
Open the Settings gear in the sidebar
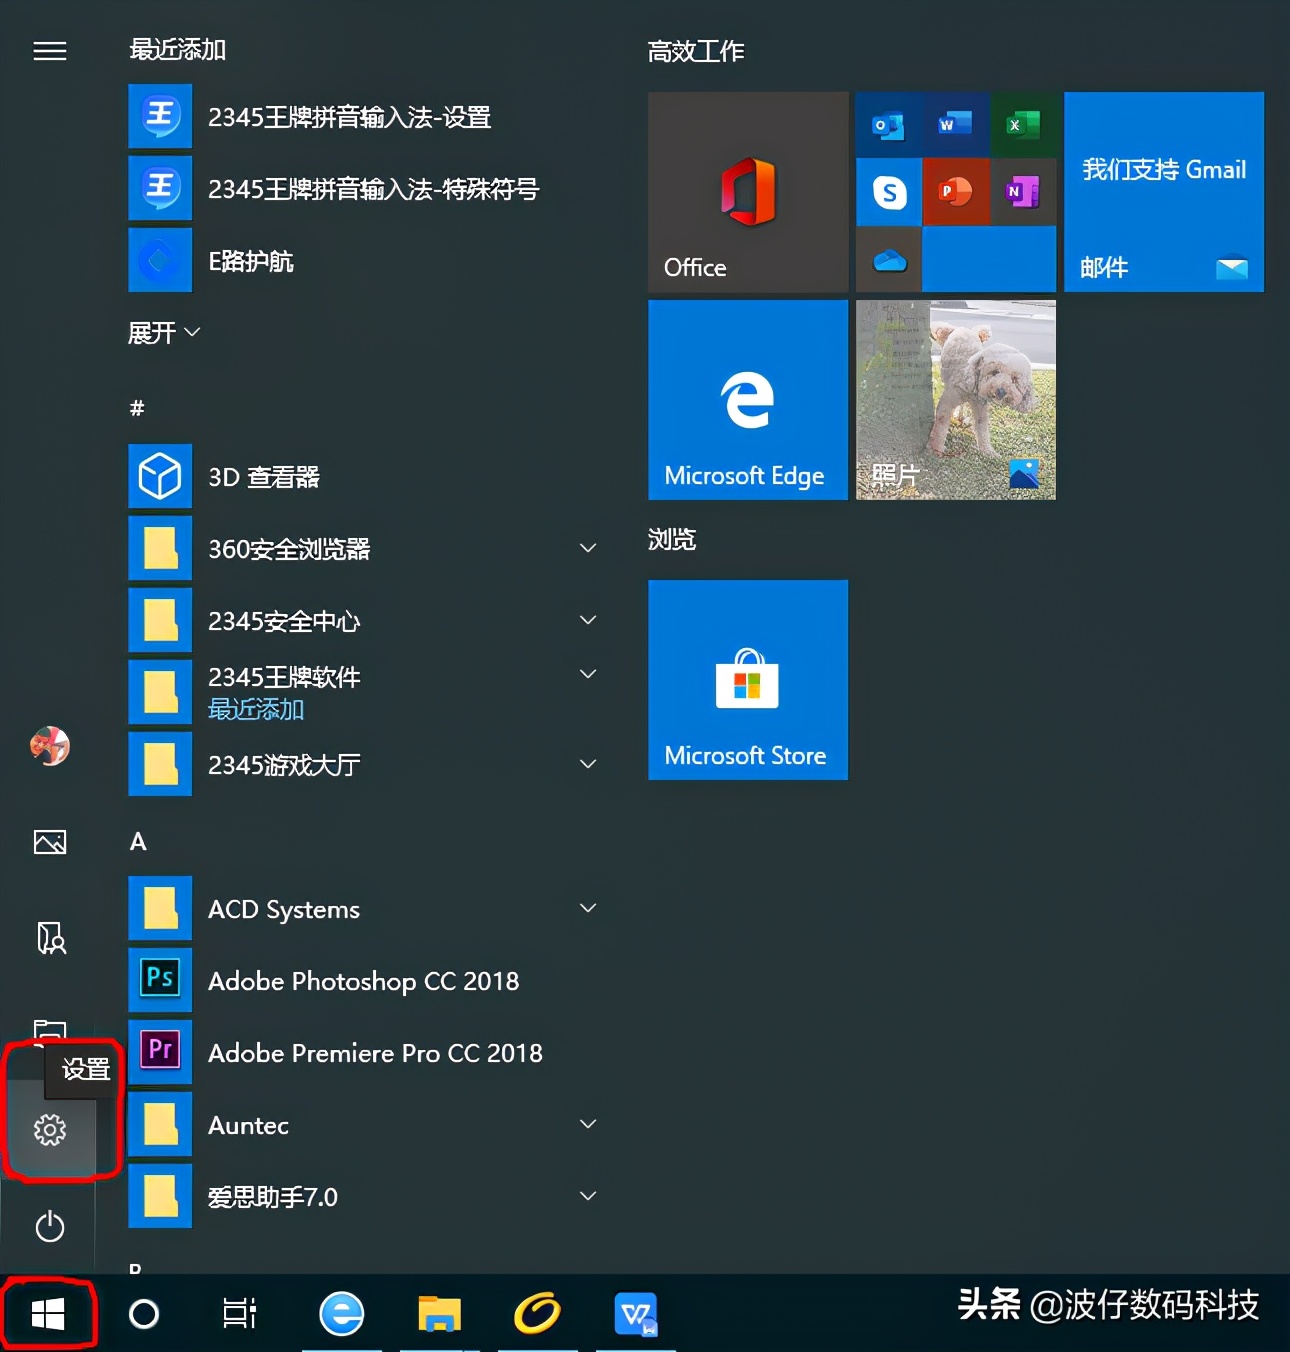[x=49, y=1129]
